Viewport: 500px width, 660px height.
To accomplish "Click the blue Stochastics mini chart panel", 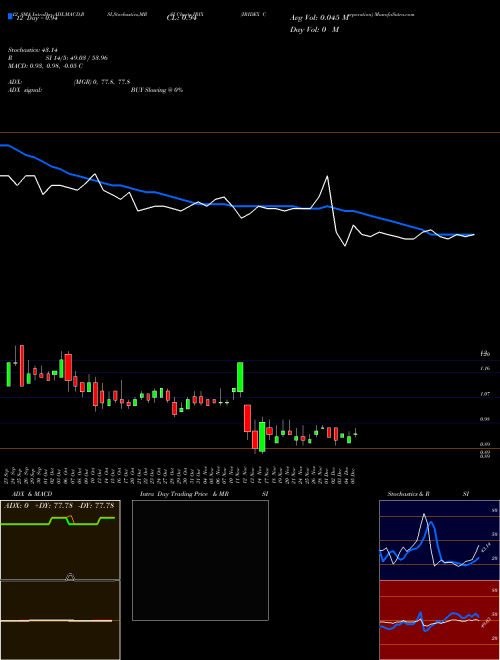I will (x=439, y=540).
